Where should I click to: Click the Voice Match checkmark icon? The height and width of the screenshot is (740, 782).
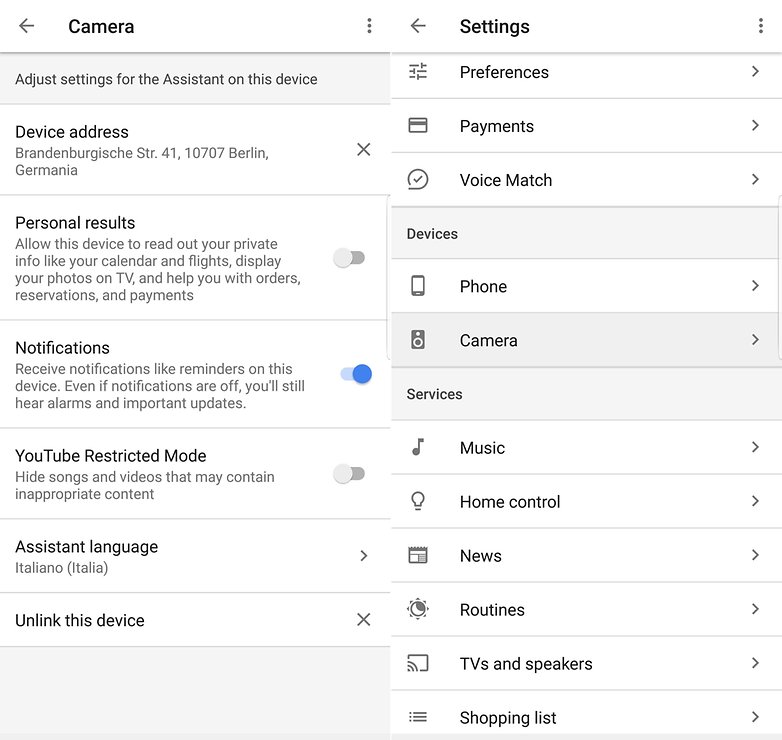coord(418,180)
